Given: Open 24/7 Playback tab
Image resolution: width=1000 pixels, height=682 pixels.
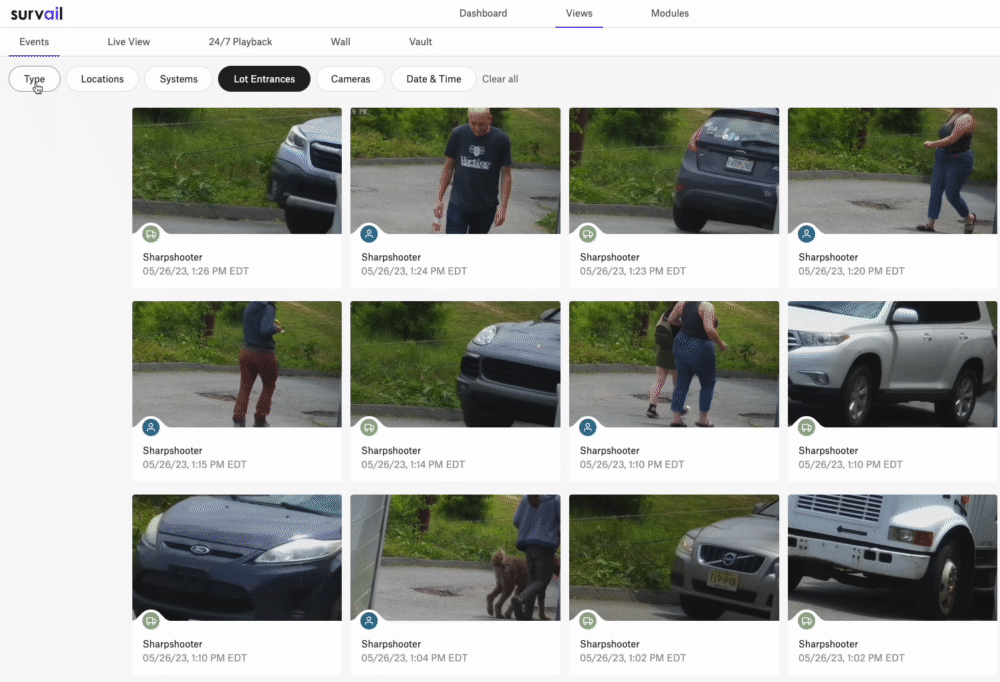Looking at the screenshot, I should click(x=240, y=42).
